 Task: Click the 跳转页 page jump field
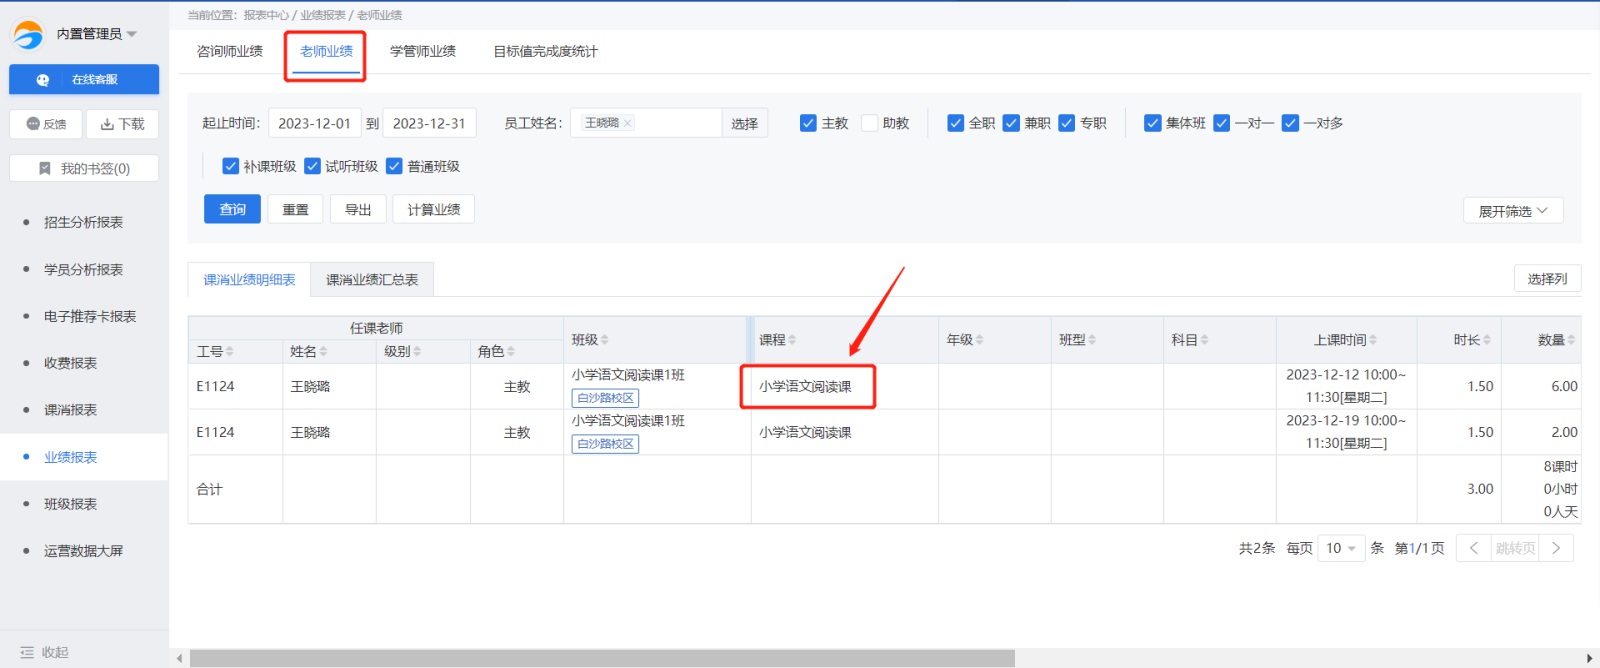tap(1515, 548)
